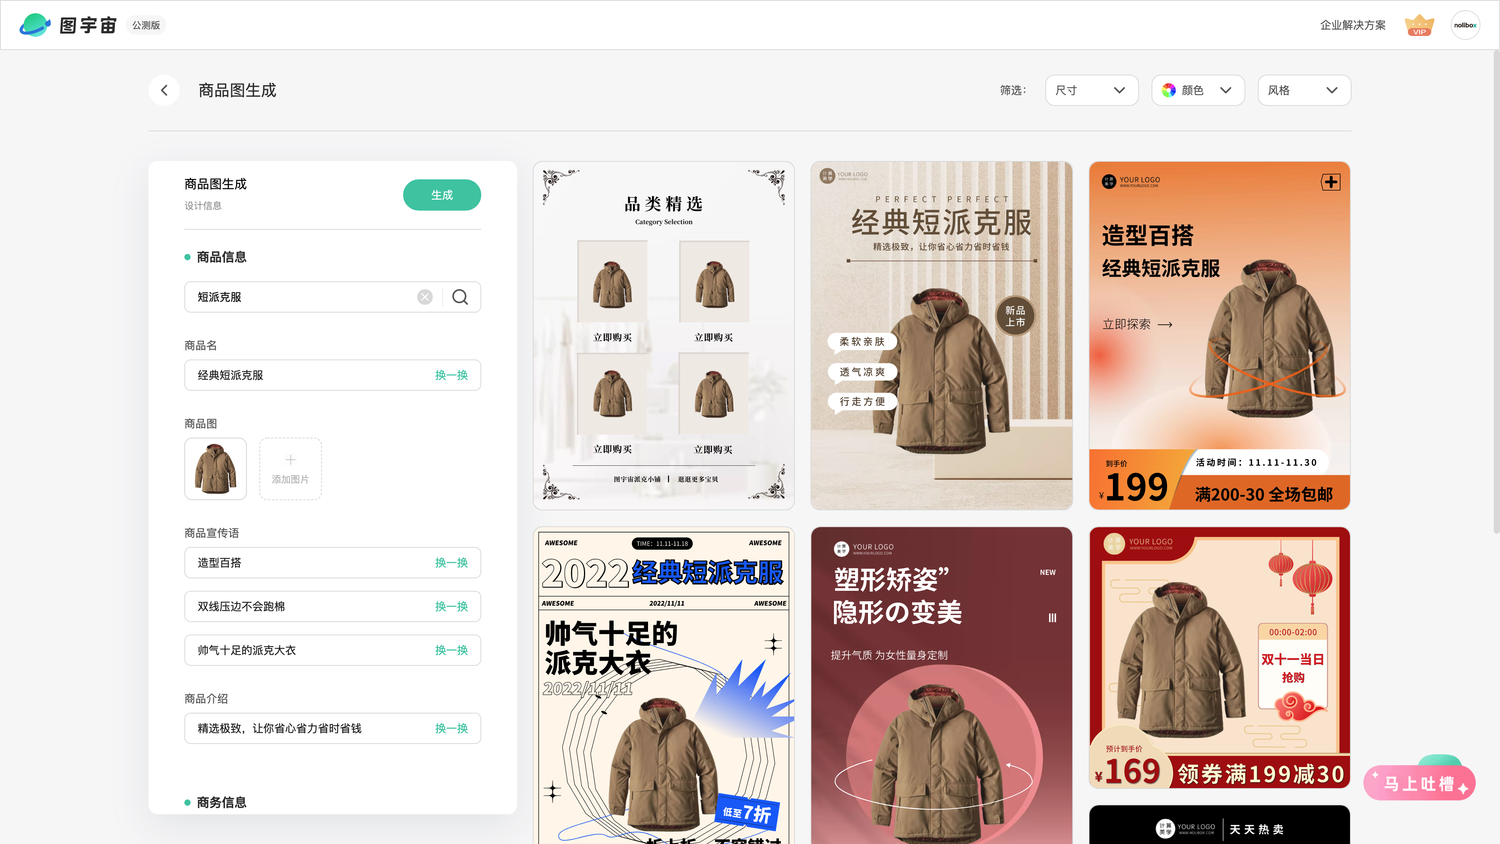The image size is (1500, 844).
Task: Click the VIP crown icon
Action: [1419, 25]
